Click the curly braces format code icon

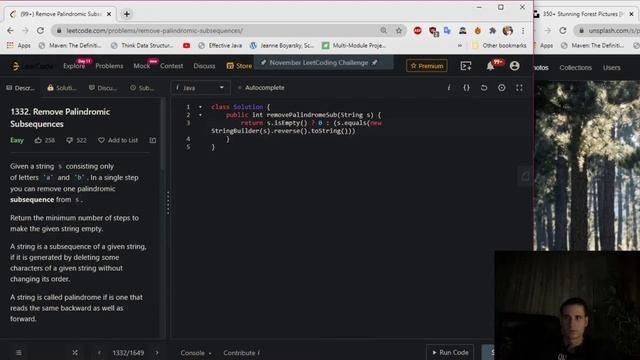466,88
